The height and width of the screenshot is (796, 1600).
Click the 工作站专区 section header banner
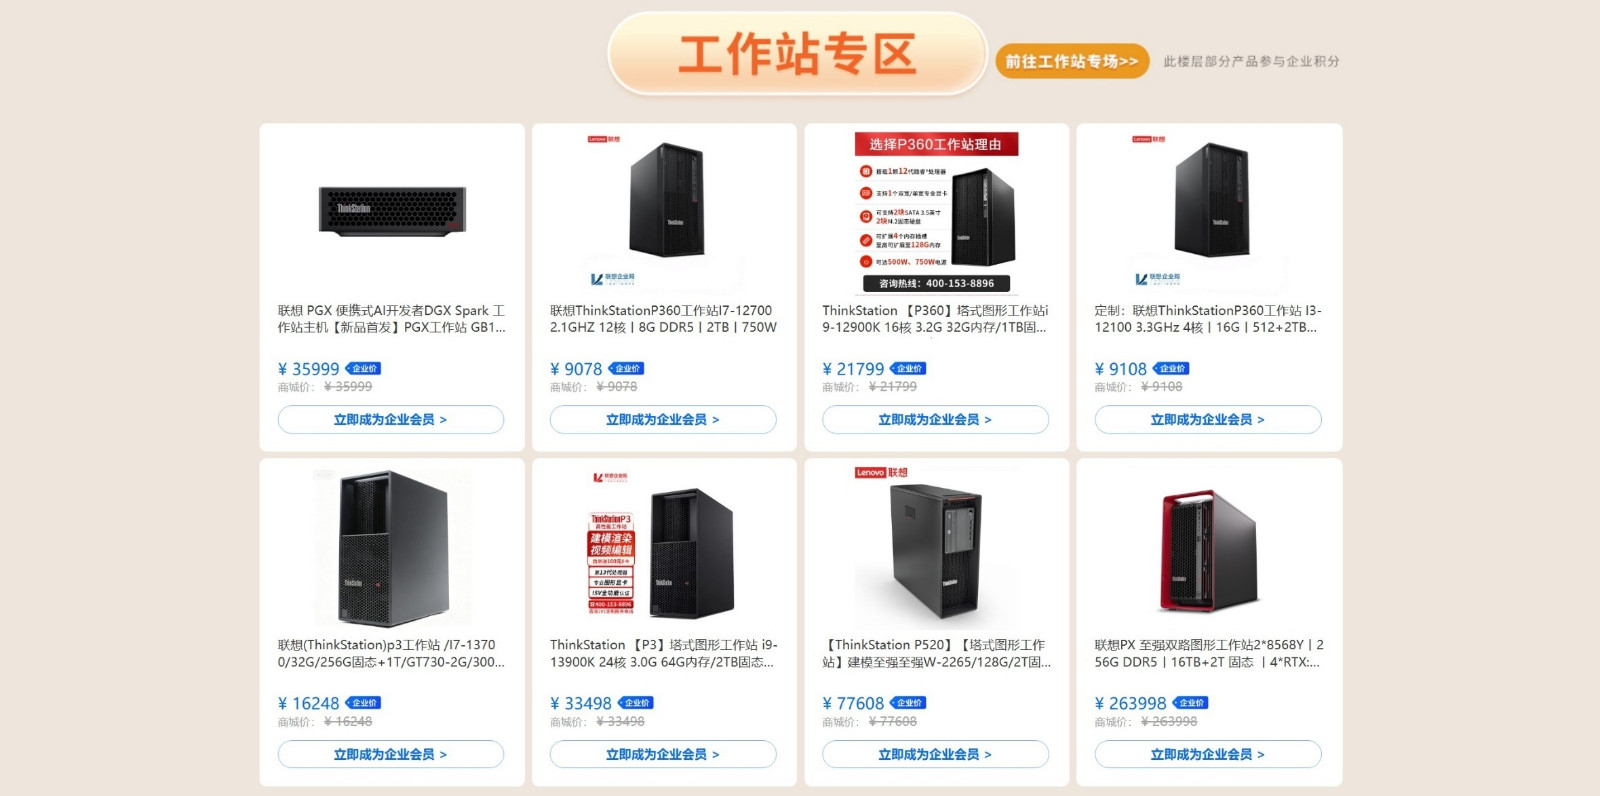797,54
